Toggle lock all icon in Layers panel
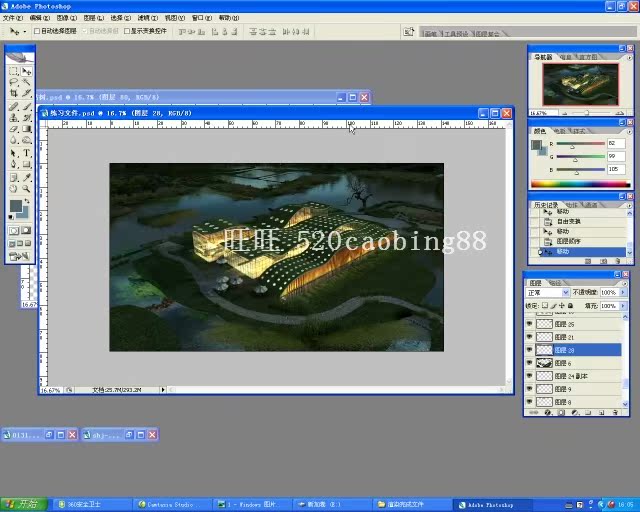640x512 pixels. pyautogui.click(x=570, y=305)
